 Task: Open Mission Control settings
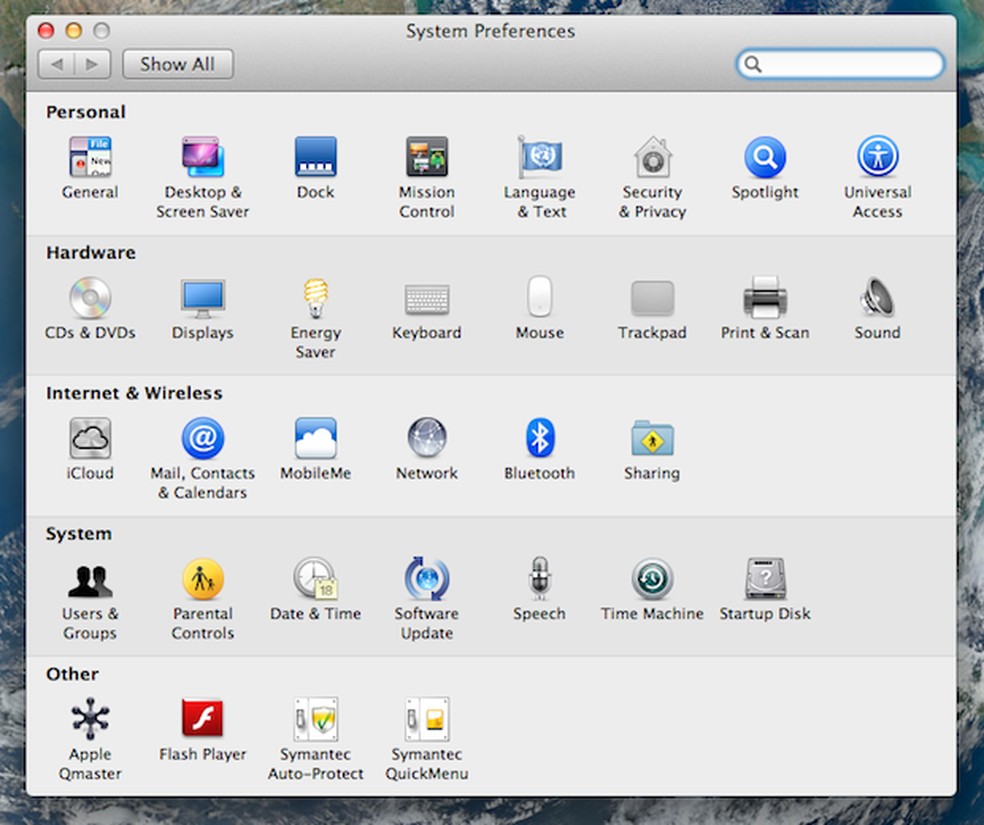[427, 157]
